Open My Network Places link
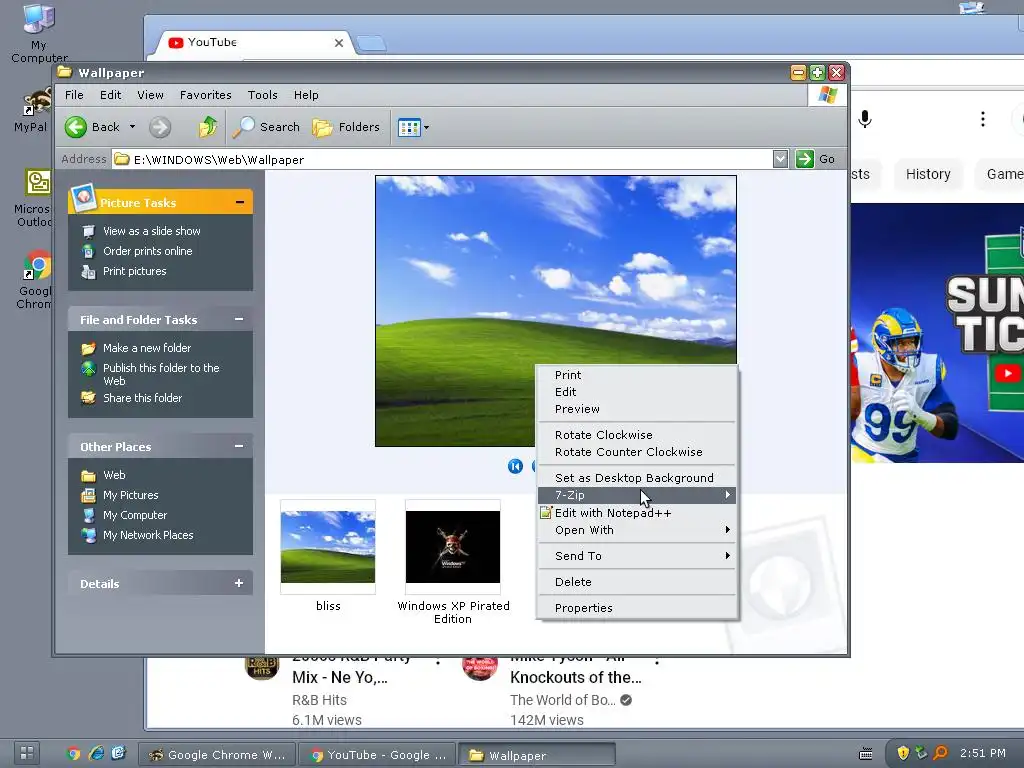 click(148, 535)
